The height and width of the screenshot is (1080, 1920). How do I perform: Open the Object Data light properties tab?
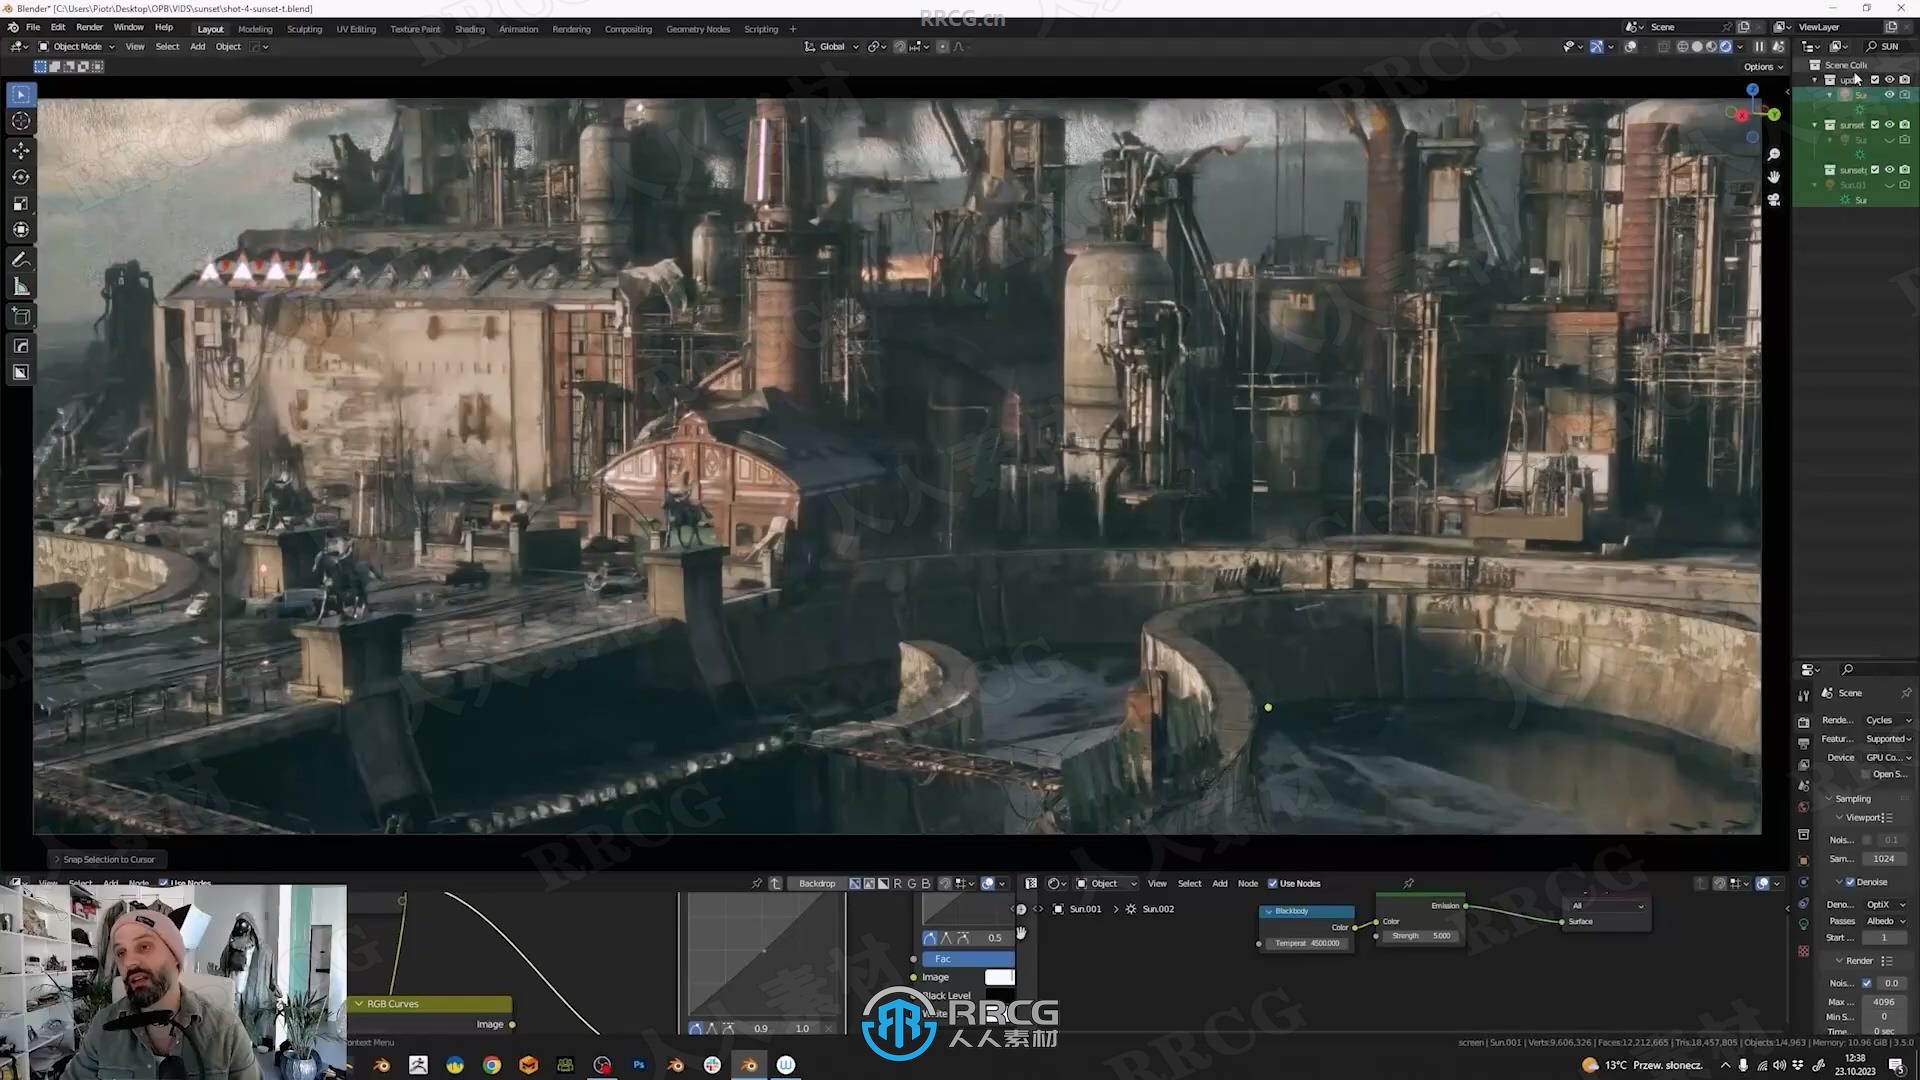1803,925
